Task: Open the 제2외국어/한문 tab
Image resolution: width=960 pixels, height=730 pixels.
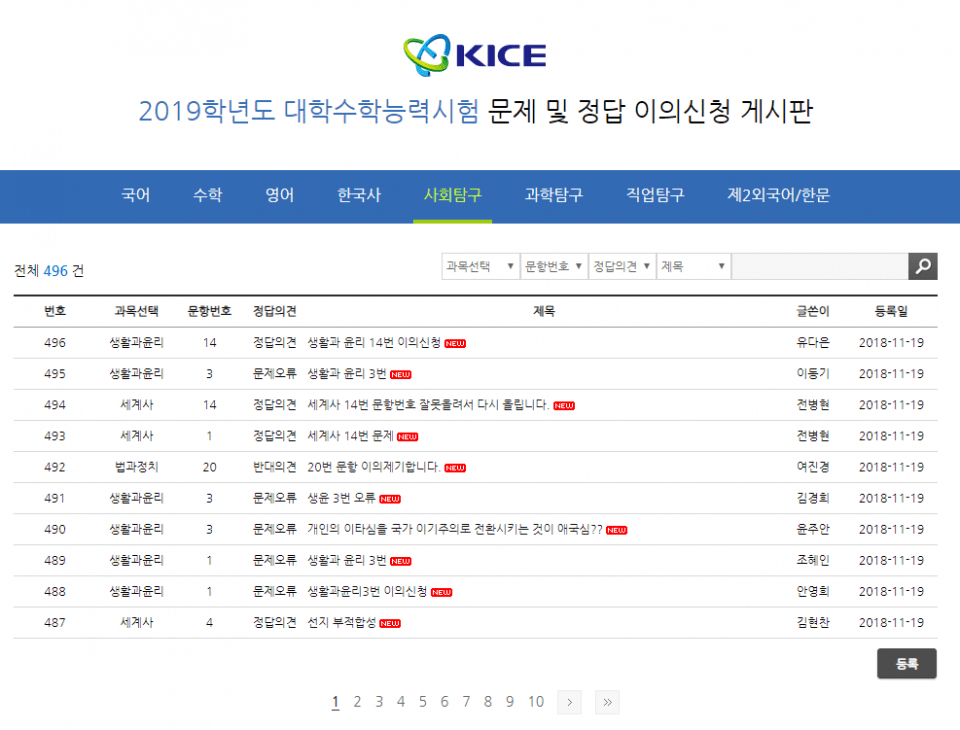Action: tap(778, 195)
